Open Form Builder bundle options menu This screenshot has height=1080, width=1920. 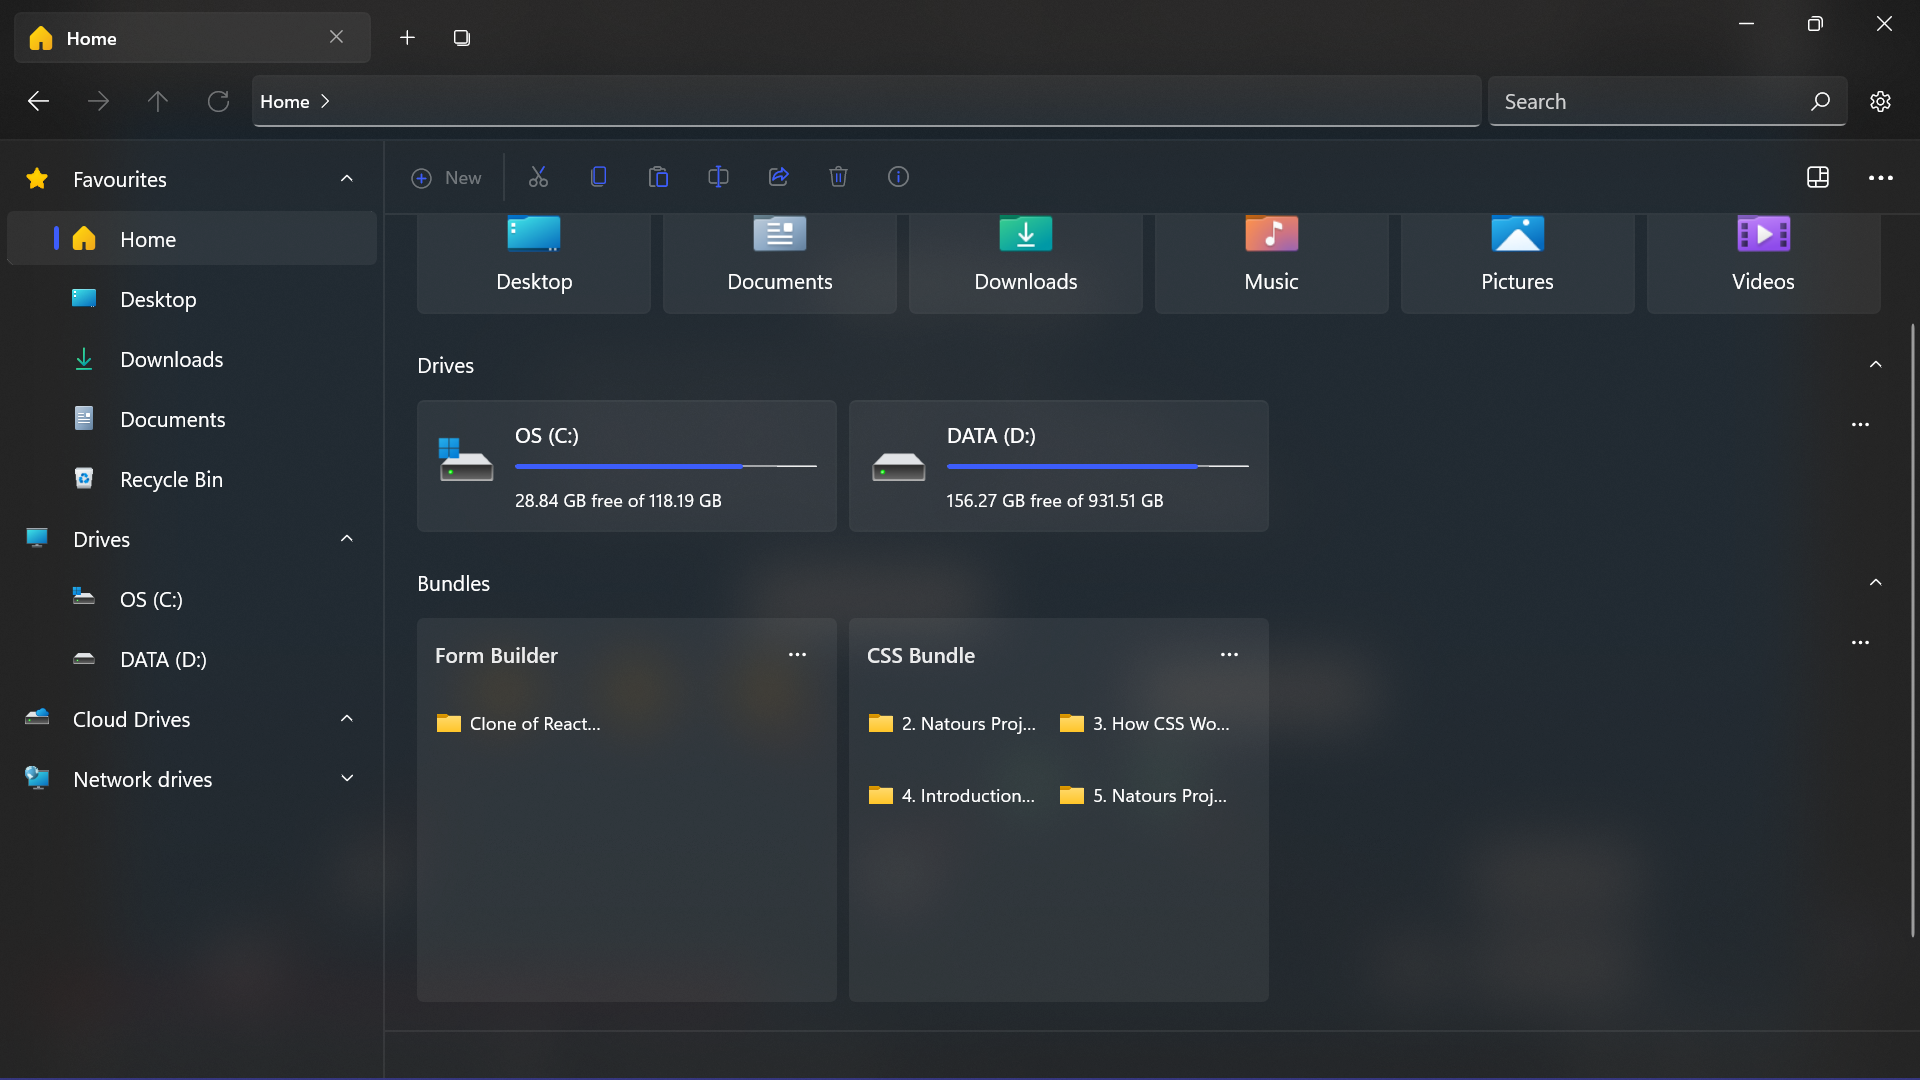coord(797,655)
